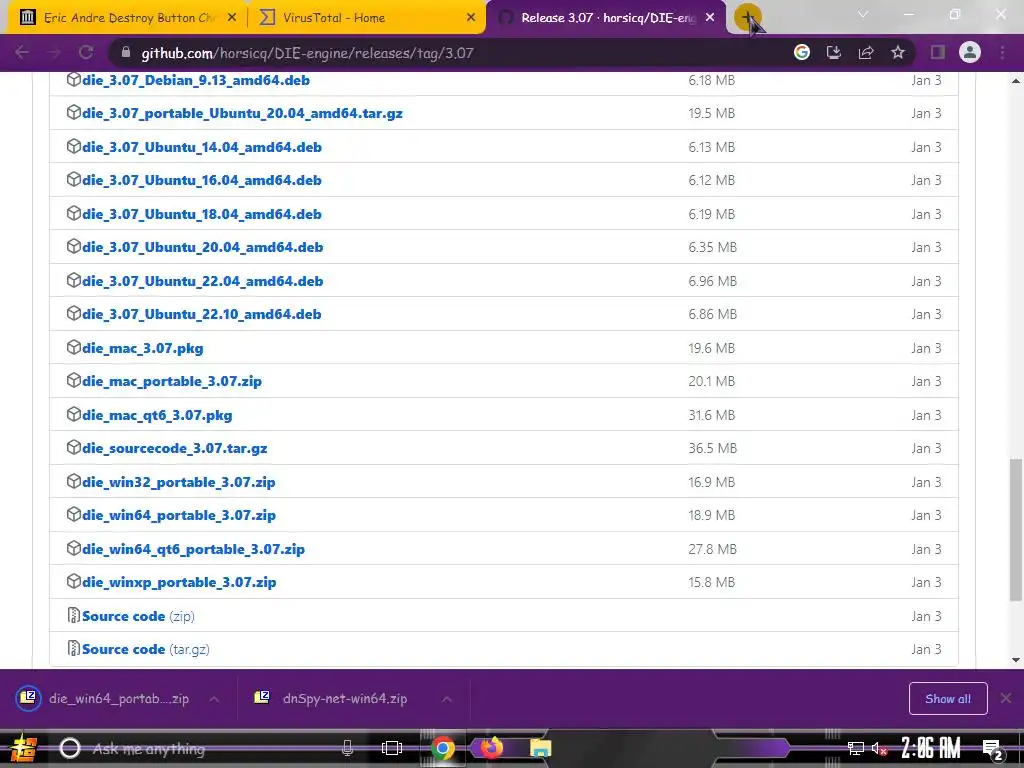Share this page using the share icon
The image size is (1024, 768).
coord(866,52)
